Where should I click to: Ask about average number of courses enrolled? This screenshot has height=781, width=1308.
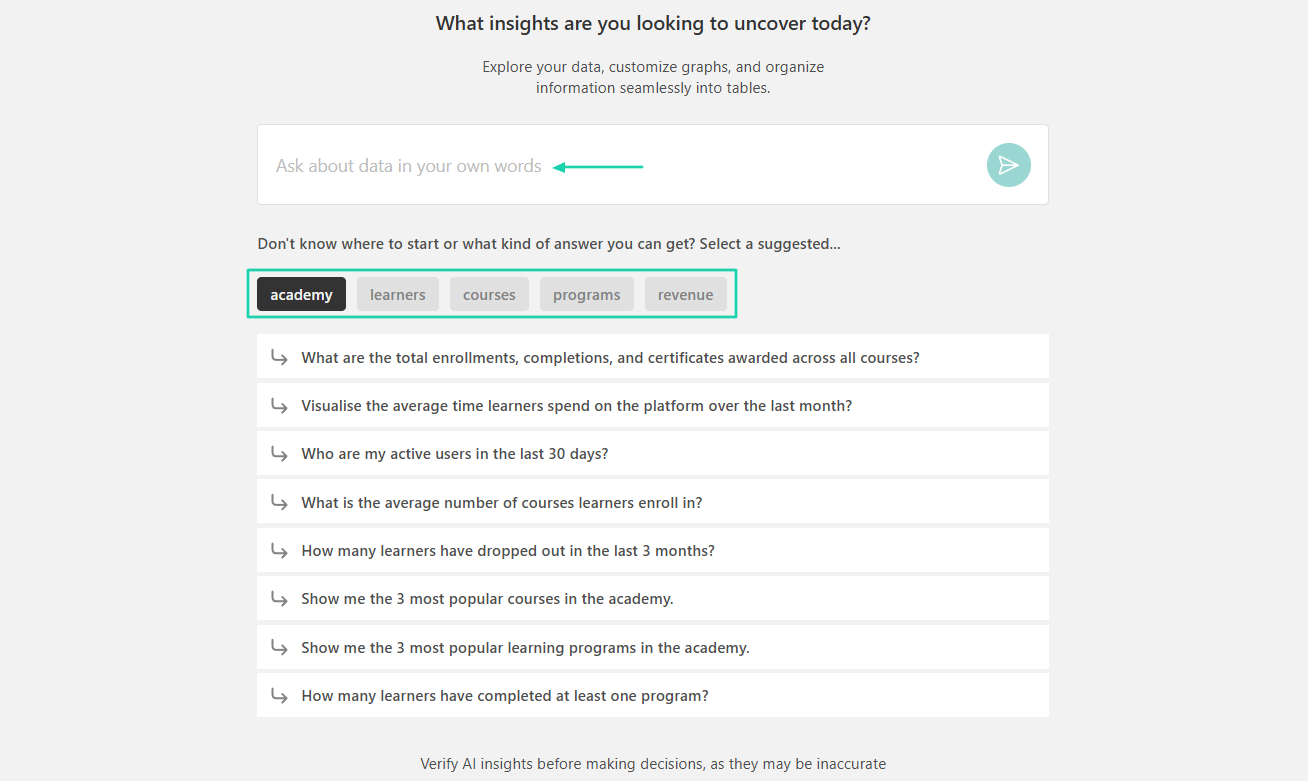653,502
